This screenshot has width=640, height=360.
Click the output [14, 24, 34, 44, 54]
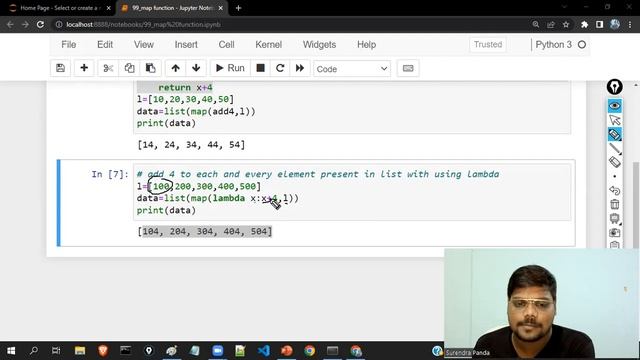pyautogui.click(x=191, y=144)
